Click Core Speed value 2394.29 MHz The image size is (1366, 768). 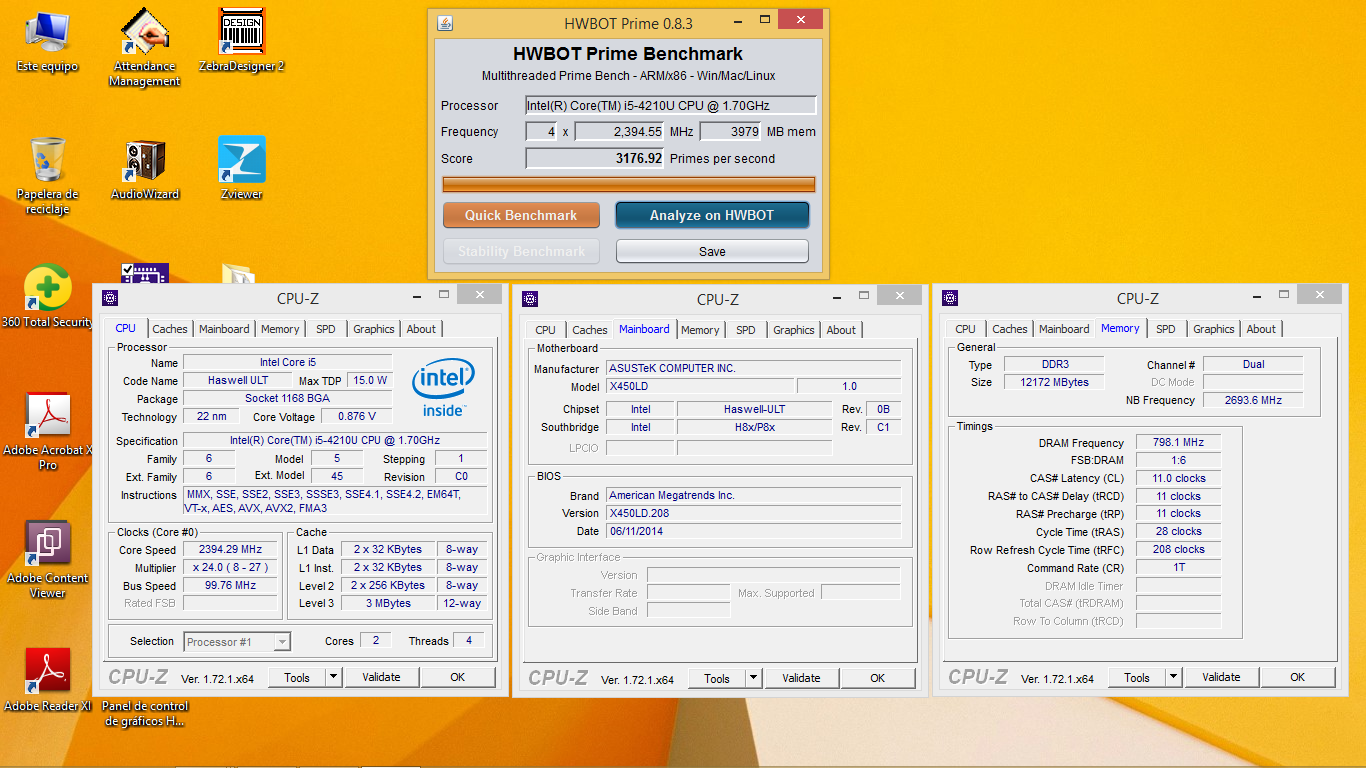pos(230,550)
